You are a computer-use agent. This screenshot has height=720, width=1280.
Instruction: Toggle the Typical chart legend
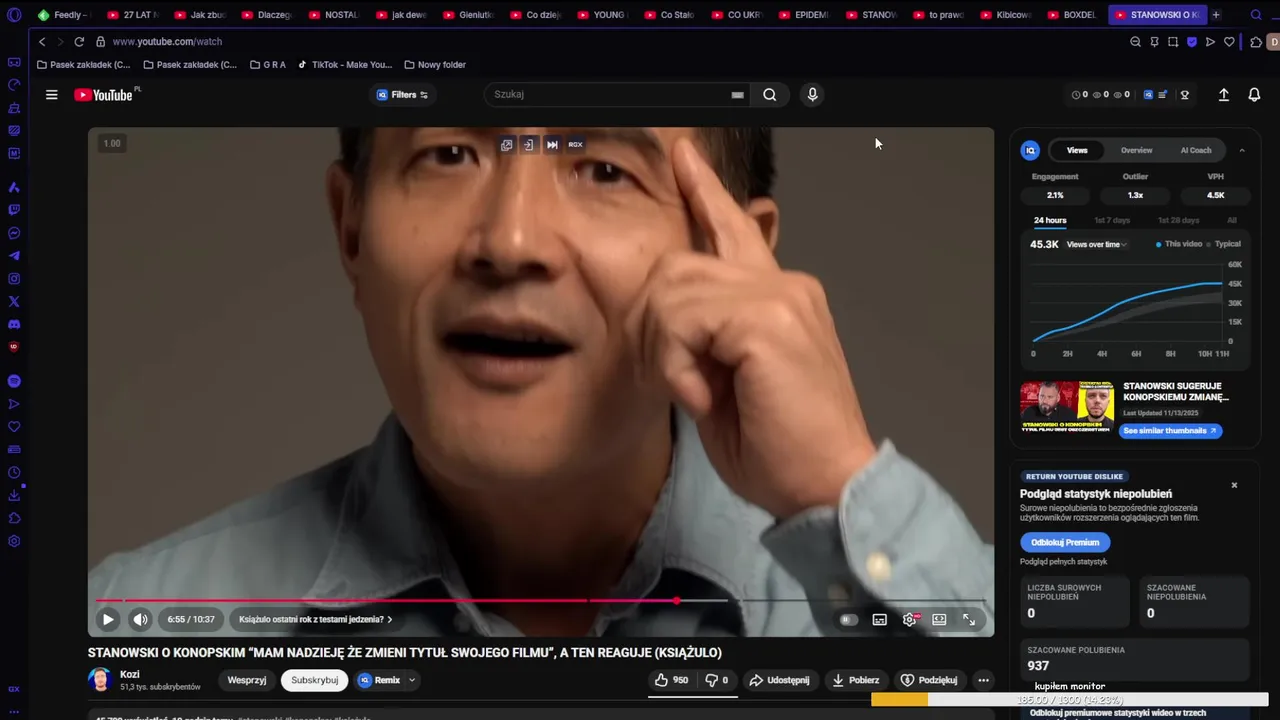tap(1223, 244)
